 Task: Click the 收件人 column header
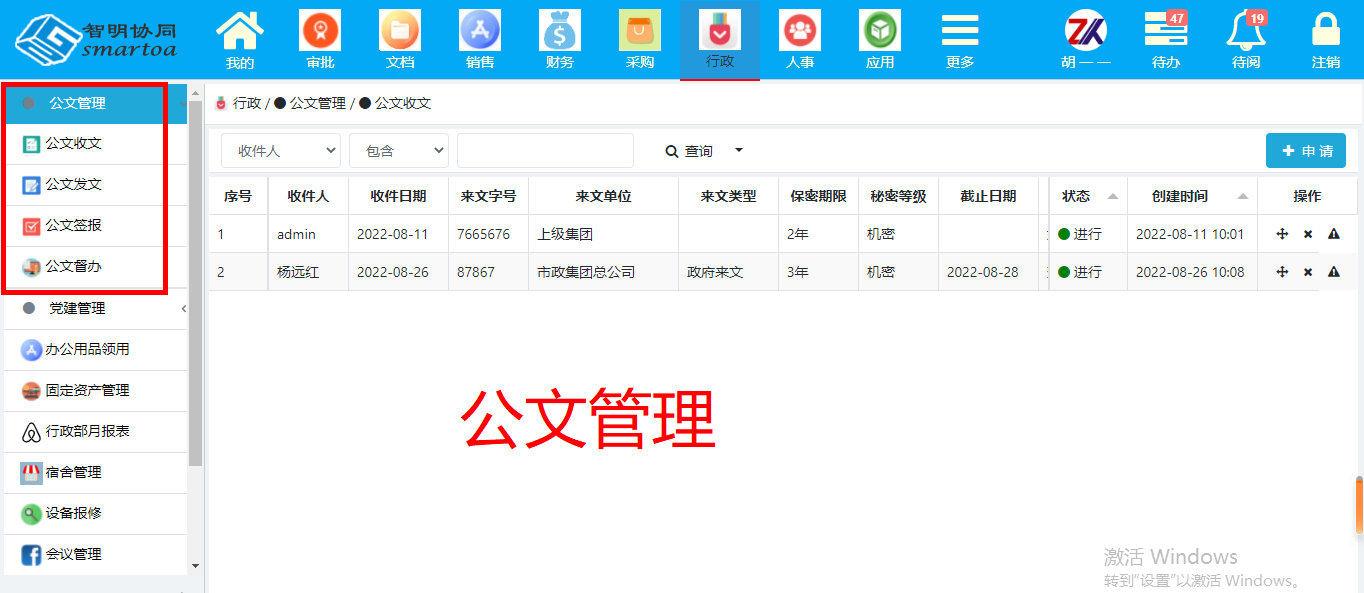pyautogui.click(x=308, y=196)
